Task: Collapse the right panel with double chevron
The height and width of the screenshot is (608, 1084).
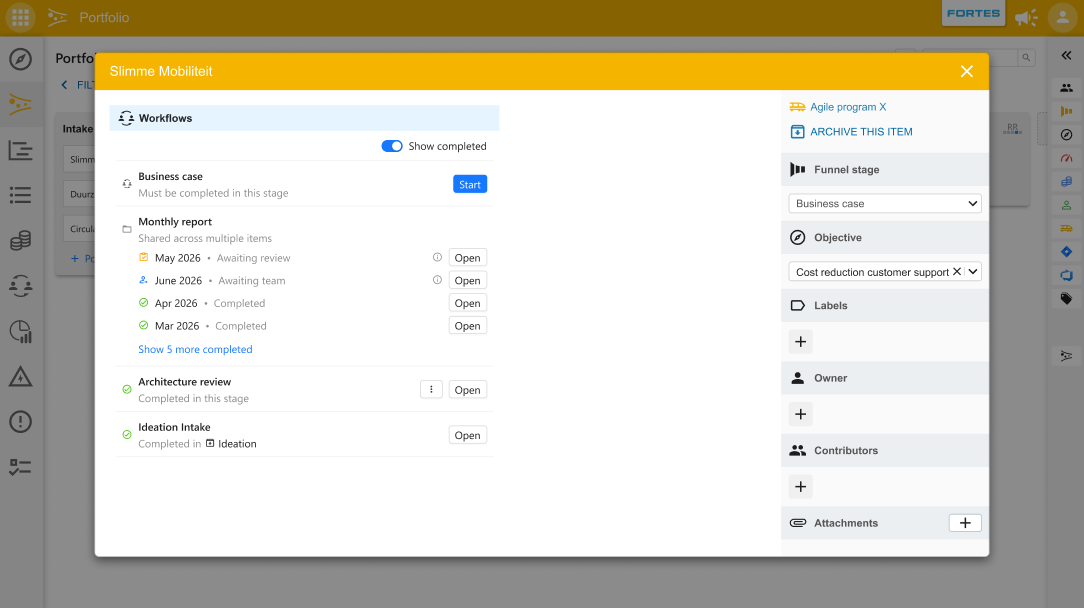Action: point(1066,55)
